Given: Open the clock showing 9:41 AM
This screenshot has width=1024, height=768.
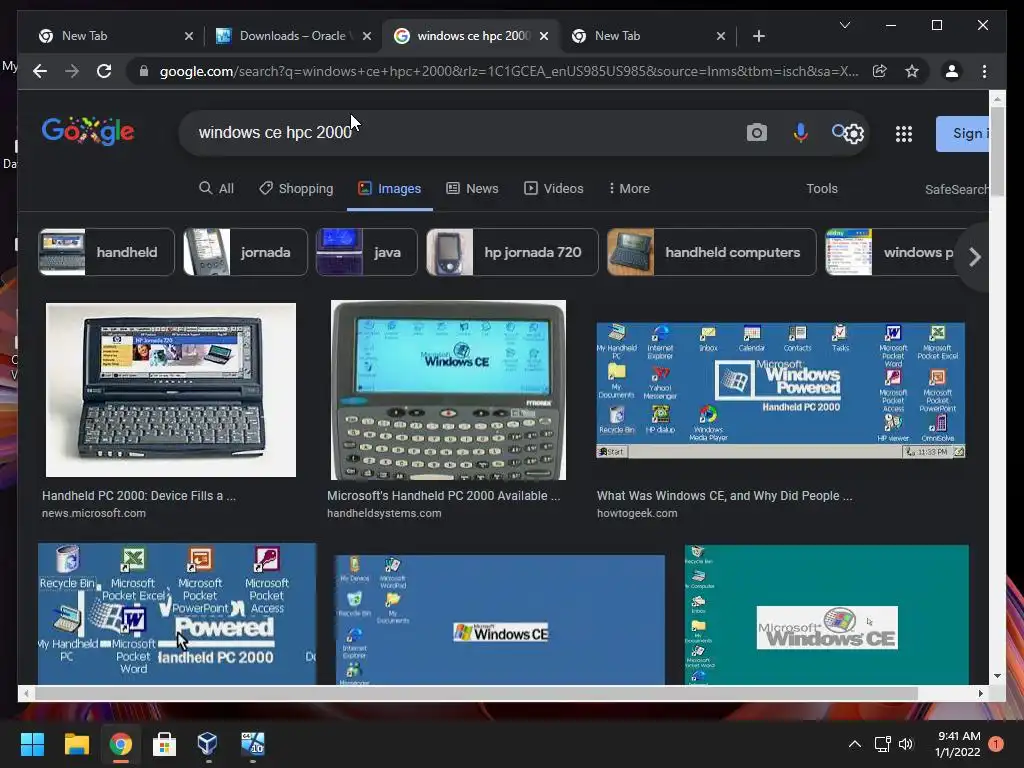Looking at the screenshot, I should [958, 744].
